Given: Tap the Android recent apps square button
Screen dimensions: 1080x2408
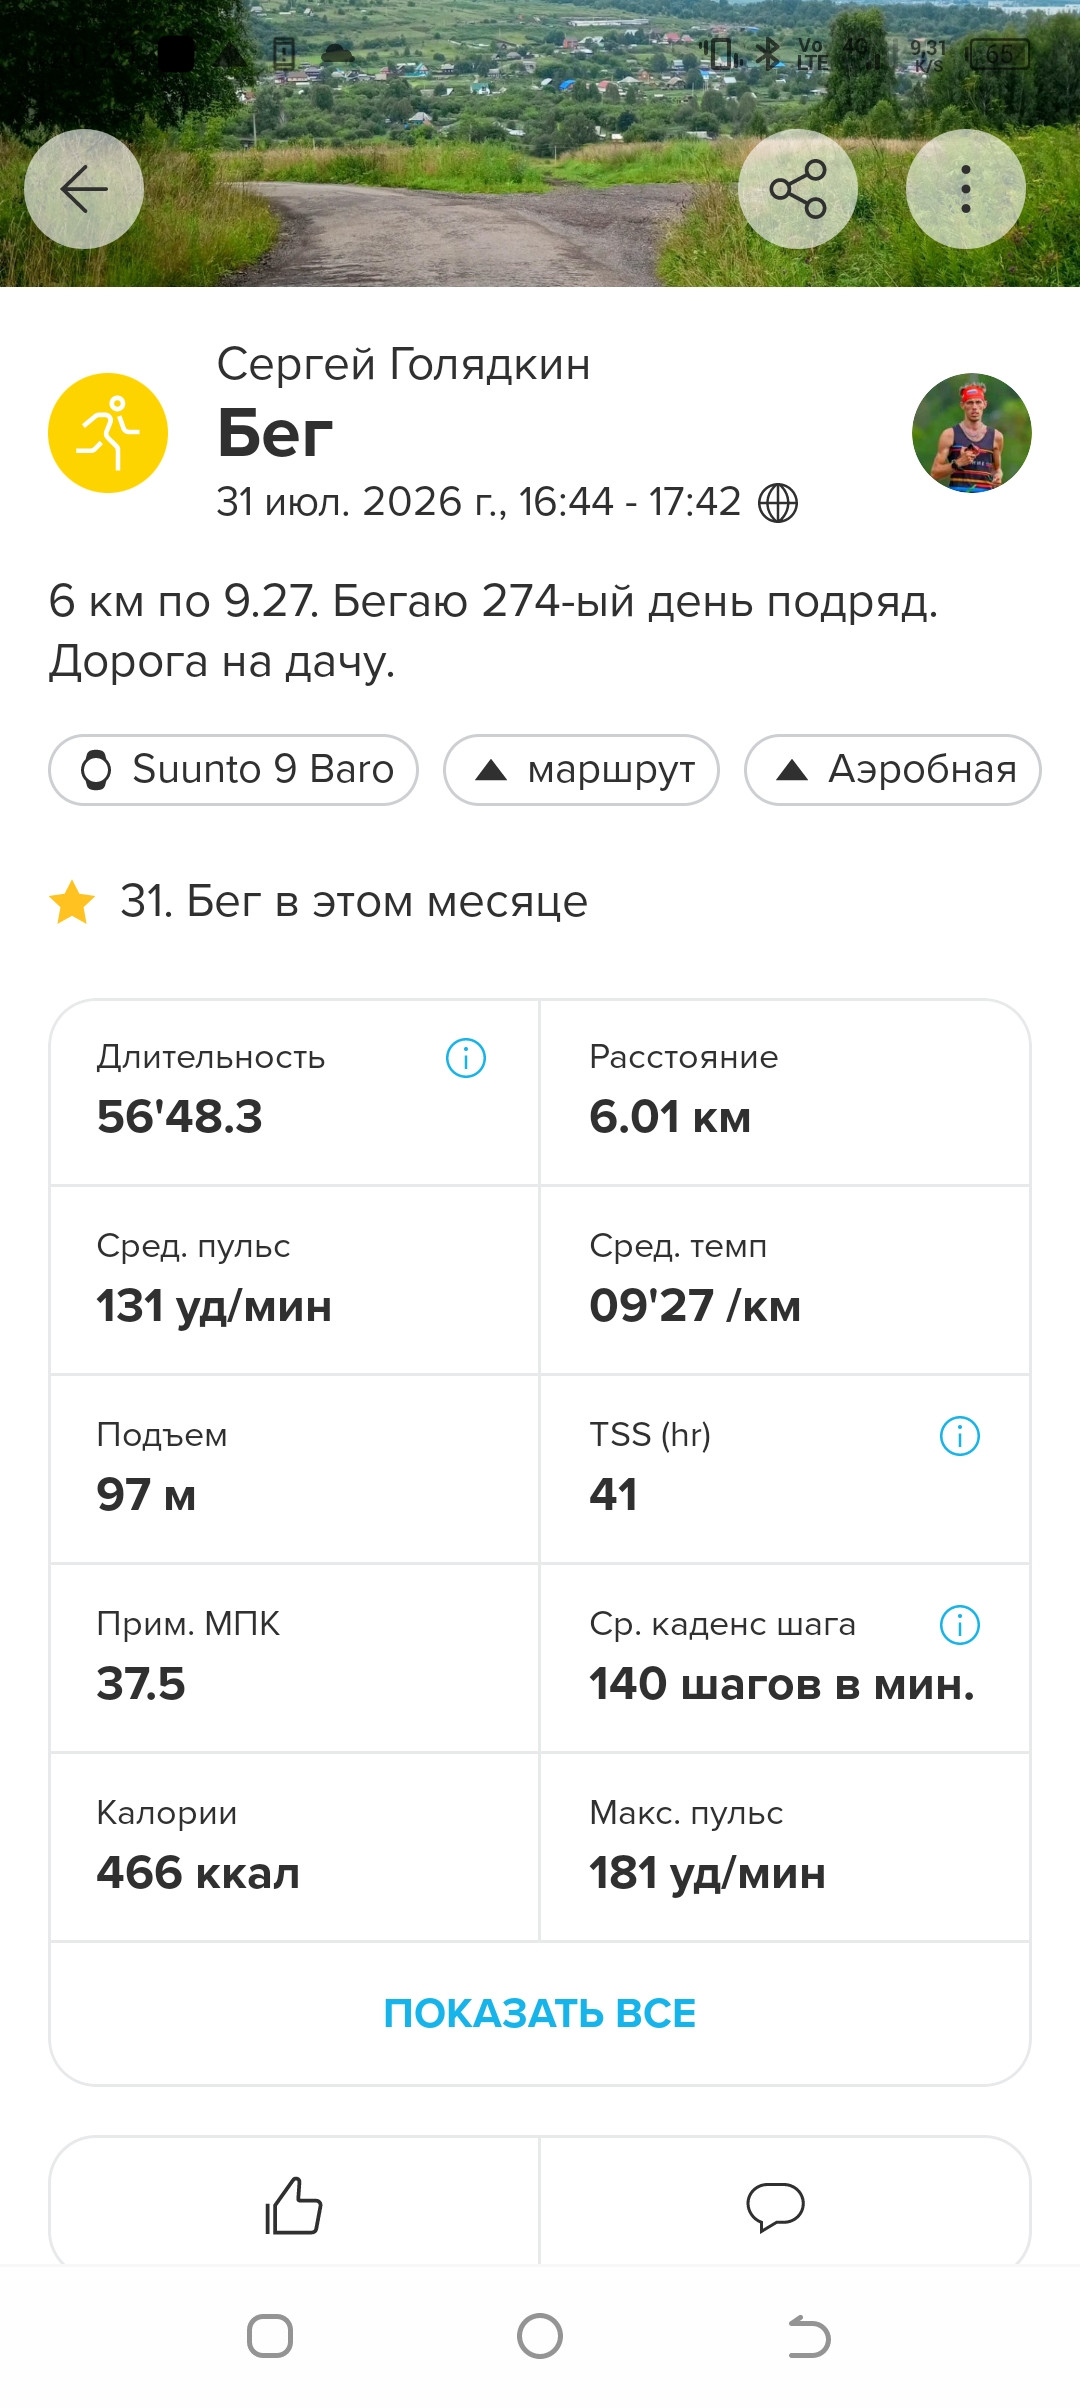Looking at the screenshot, I should pos(270,2337).
